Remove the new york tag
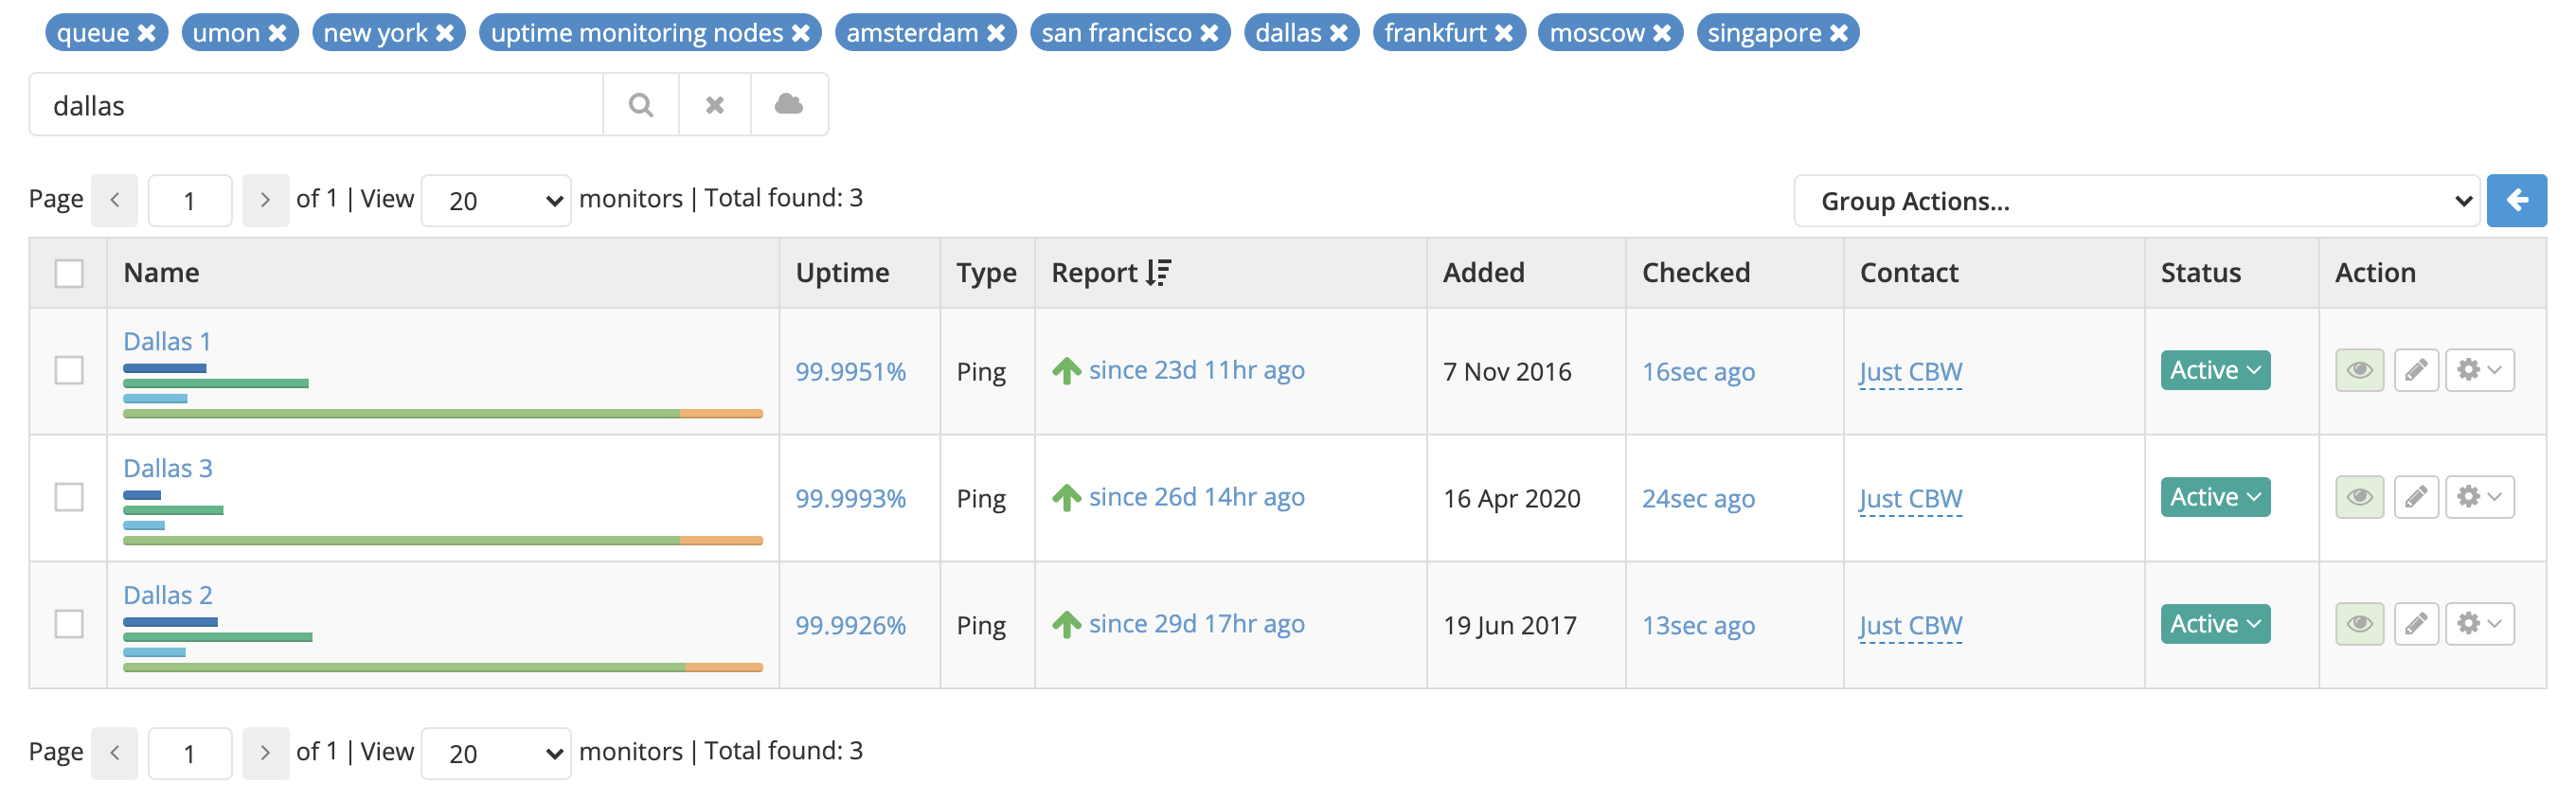The width and height of the screenshot is (2576, 801). tap(445, 33)
